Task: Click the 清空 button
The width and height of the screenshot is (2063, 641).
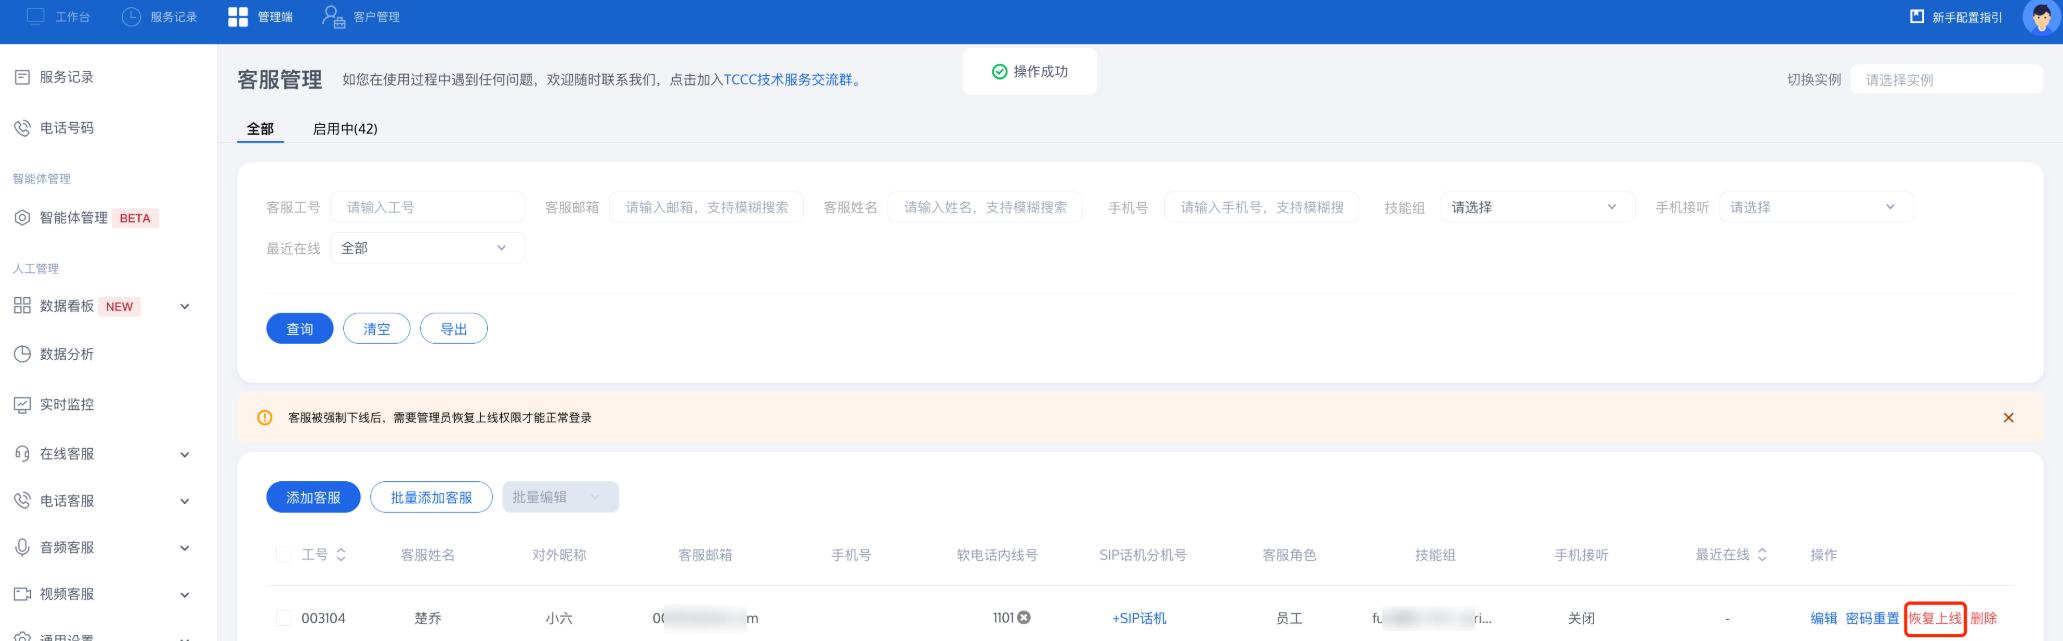Action: point(377,329)
